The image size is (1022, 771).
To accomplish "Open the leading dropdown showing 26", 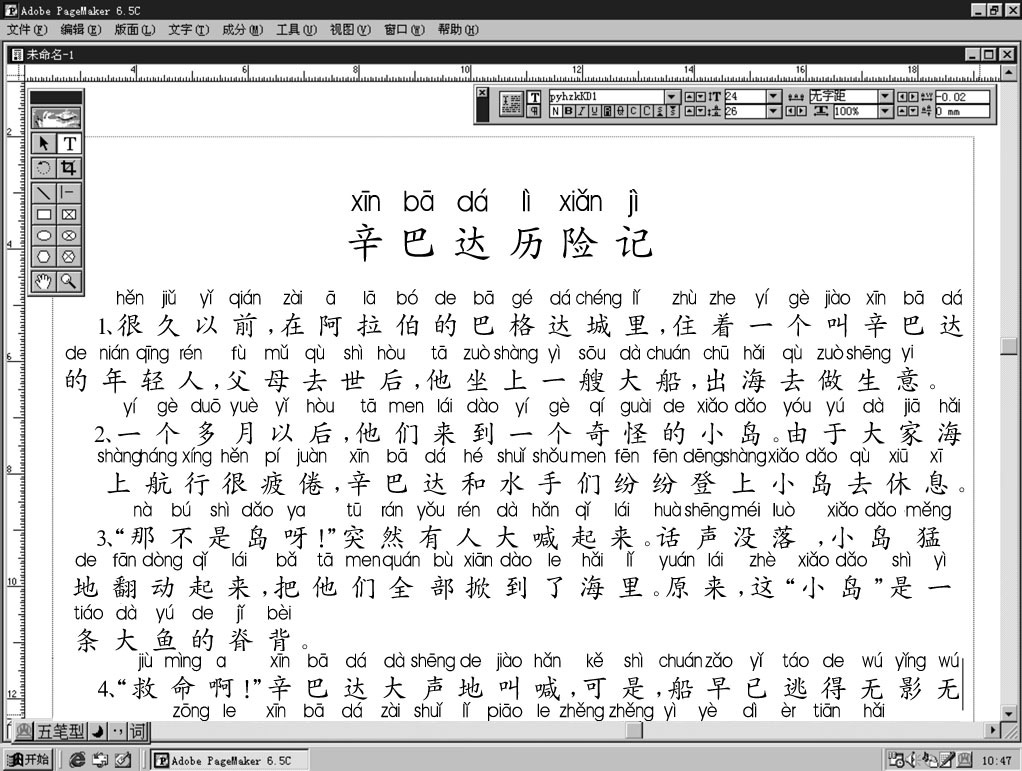I will coord(774,111).
